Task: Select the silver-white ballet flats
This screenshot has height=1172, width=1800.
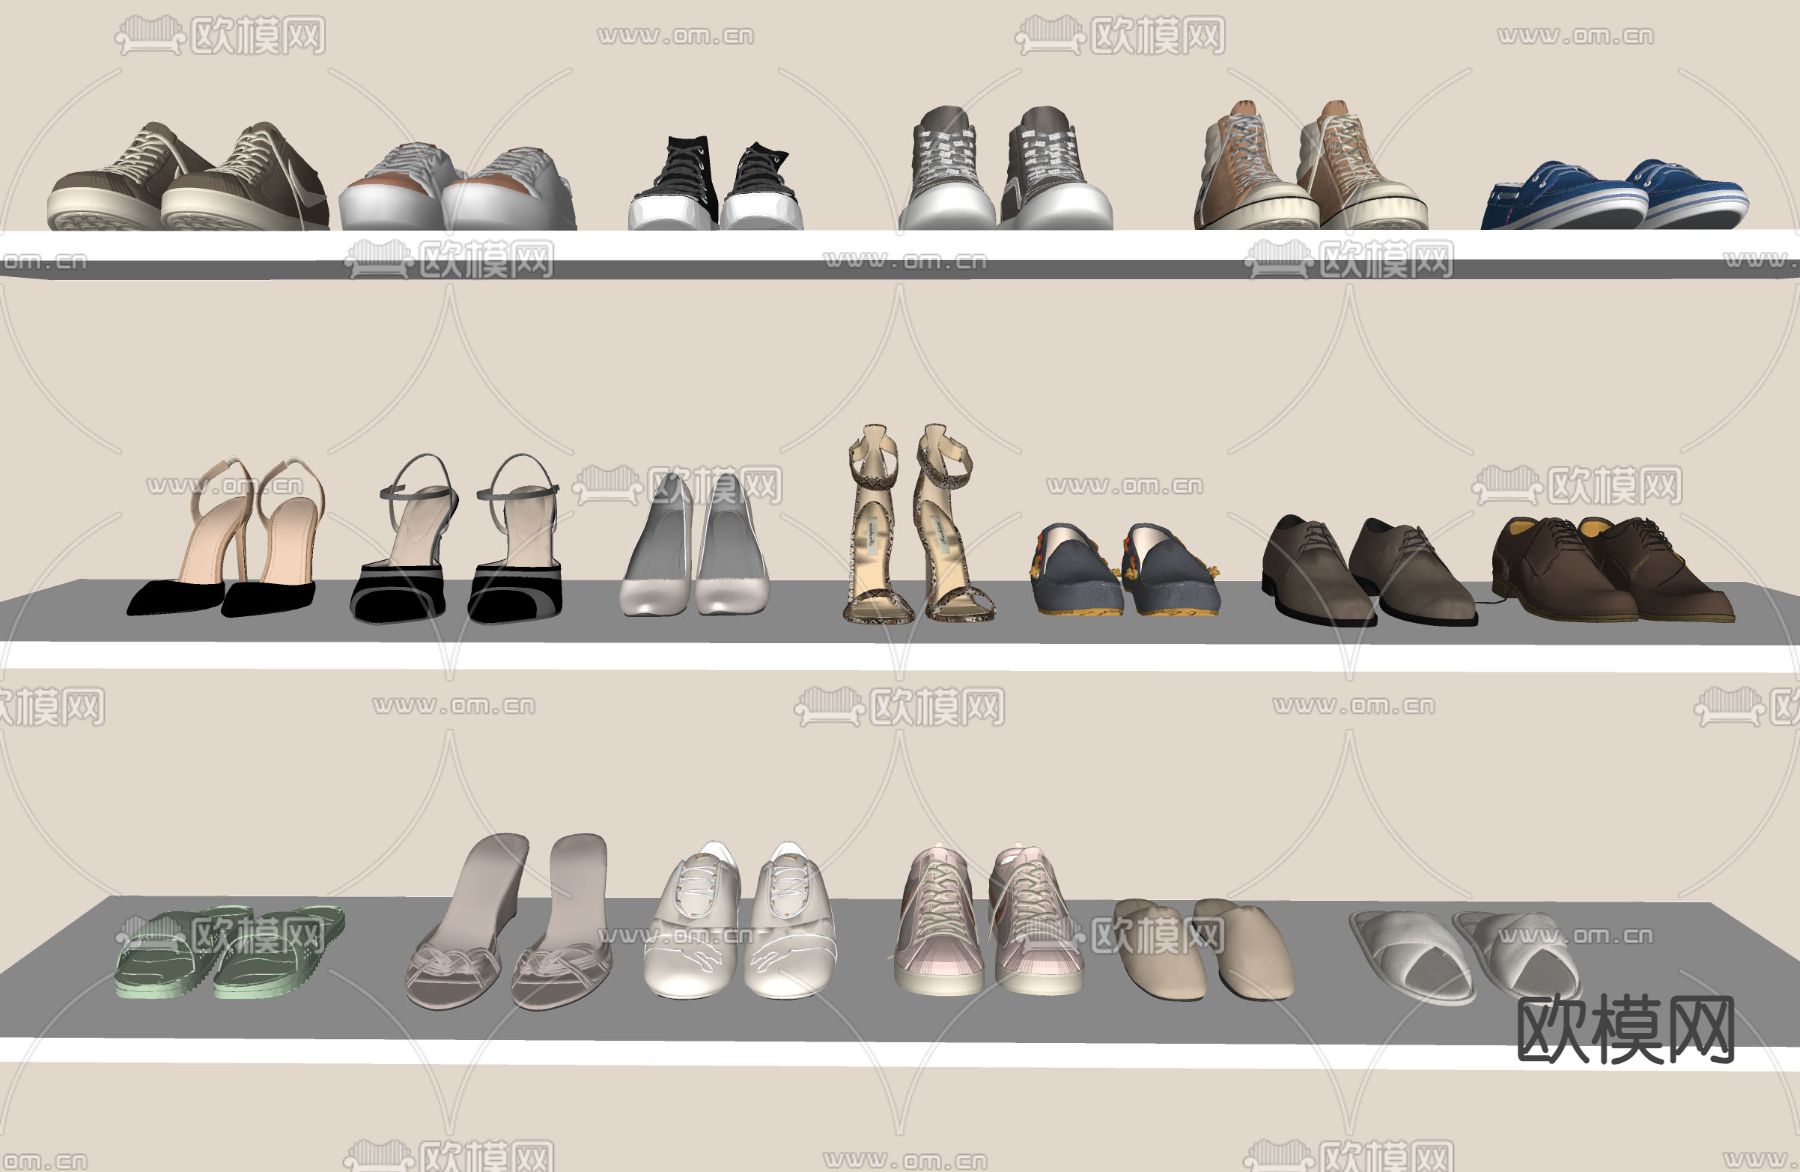Action: 696,544
